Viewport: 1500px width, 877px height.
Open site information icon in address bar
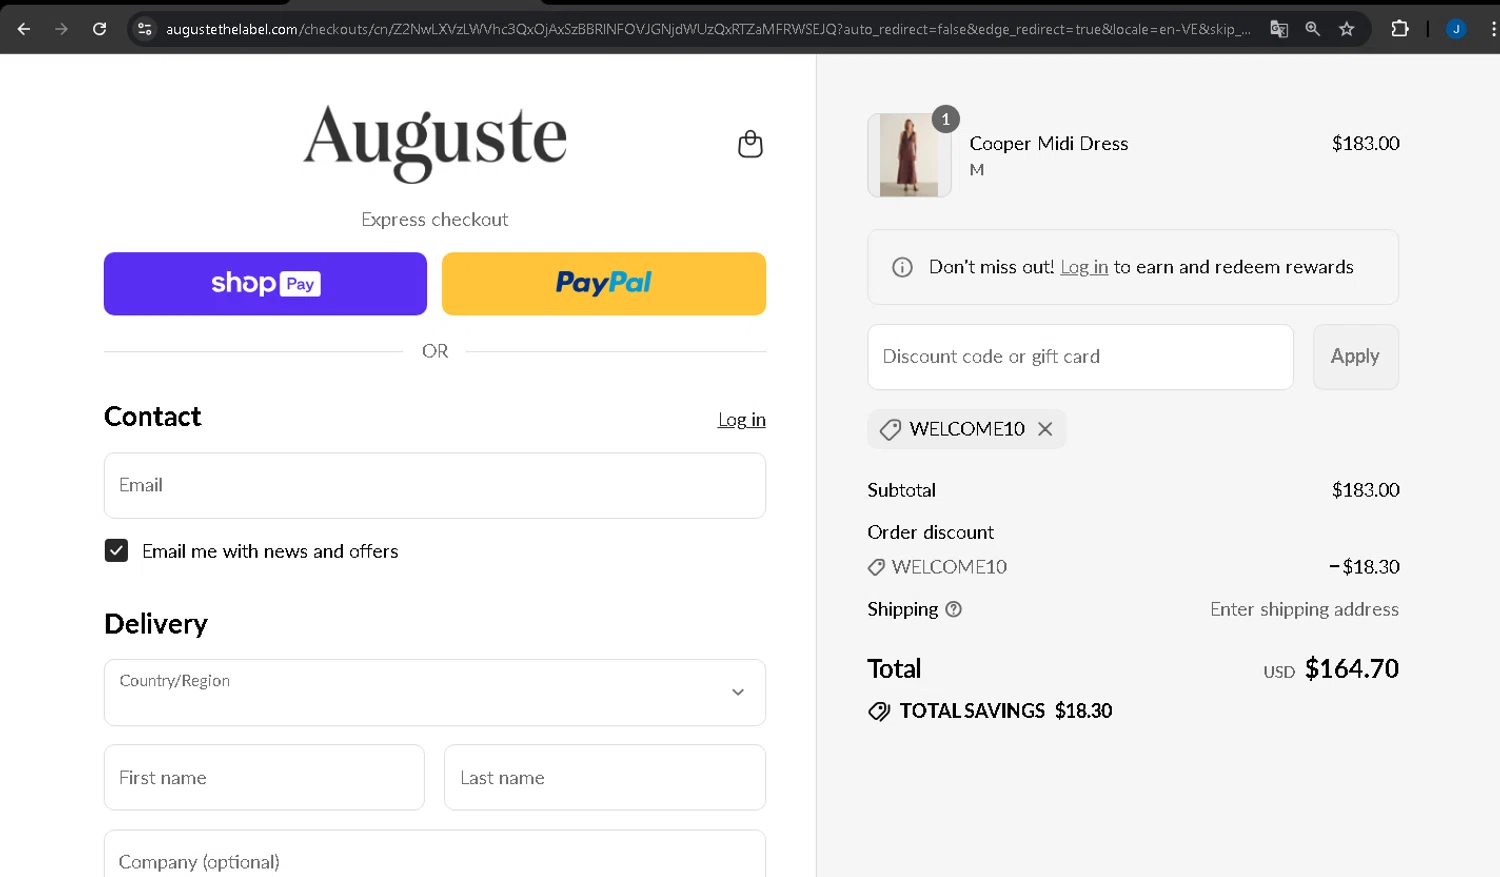pos(145,29)
